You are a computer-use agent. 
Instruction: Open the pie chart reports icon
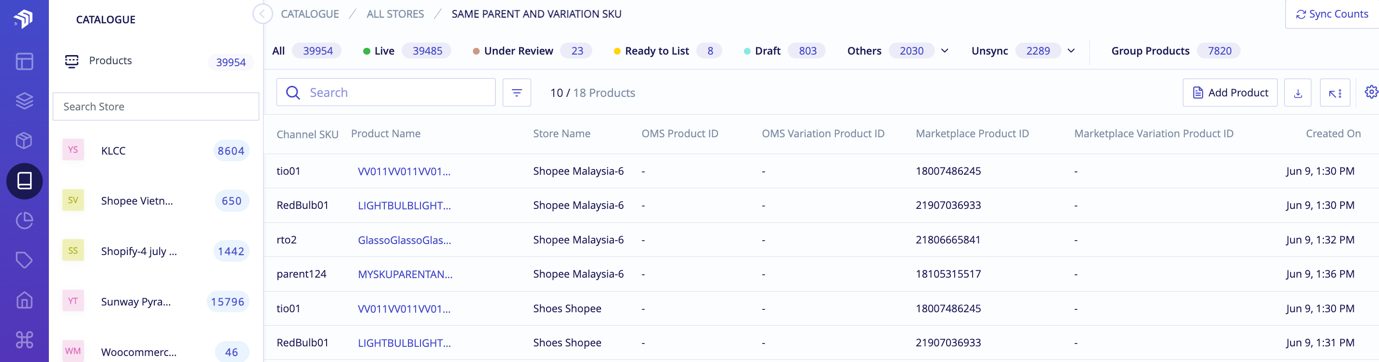(x=24, y=221)
